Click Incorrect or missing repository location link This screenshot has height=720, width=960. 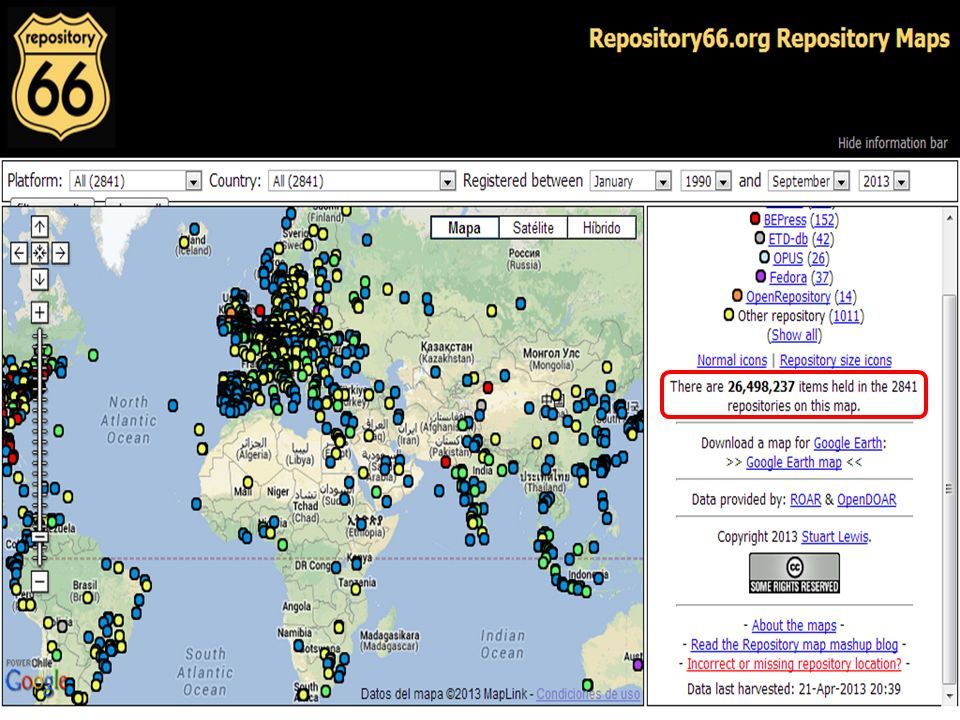click(794, 664)
